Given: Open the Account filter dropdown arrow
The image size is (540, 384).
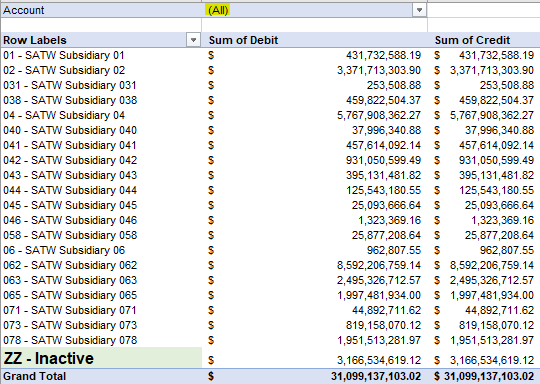Looking at the screenshot, I should [x=419, y=10].
